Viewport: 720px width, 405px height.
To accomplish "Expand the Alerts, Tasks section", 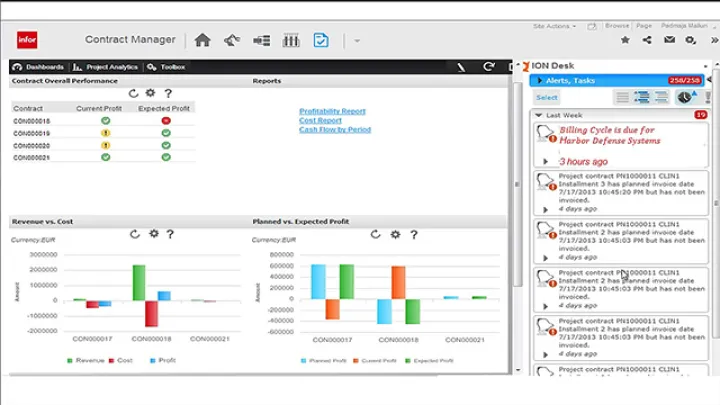I will [x=540, y=80].
